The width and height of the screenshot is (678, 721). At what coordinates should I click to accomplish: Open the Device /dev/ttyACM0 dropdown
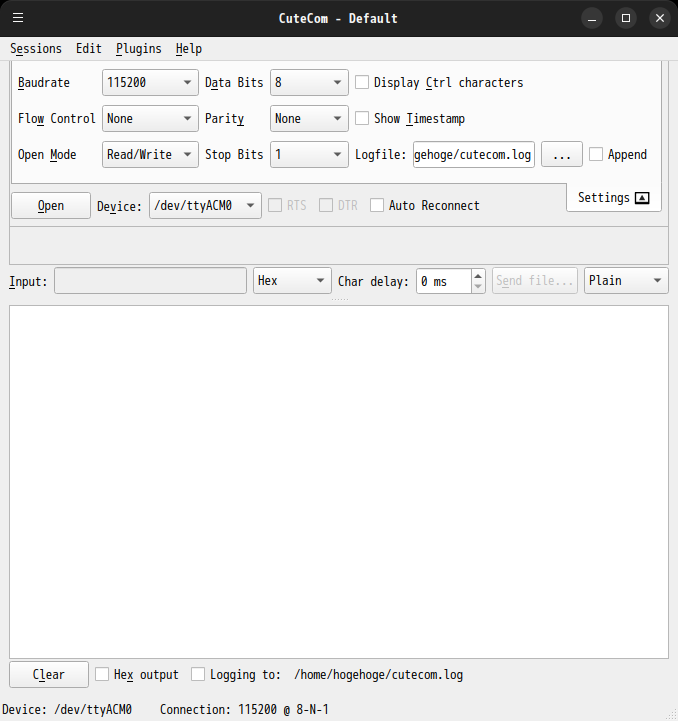tap(205, 205)
